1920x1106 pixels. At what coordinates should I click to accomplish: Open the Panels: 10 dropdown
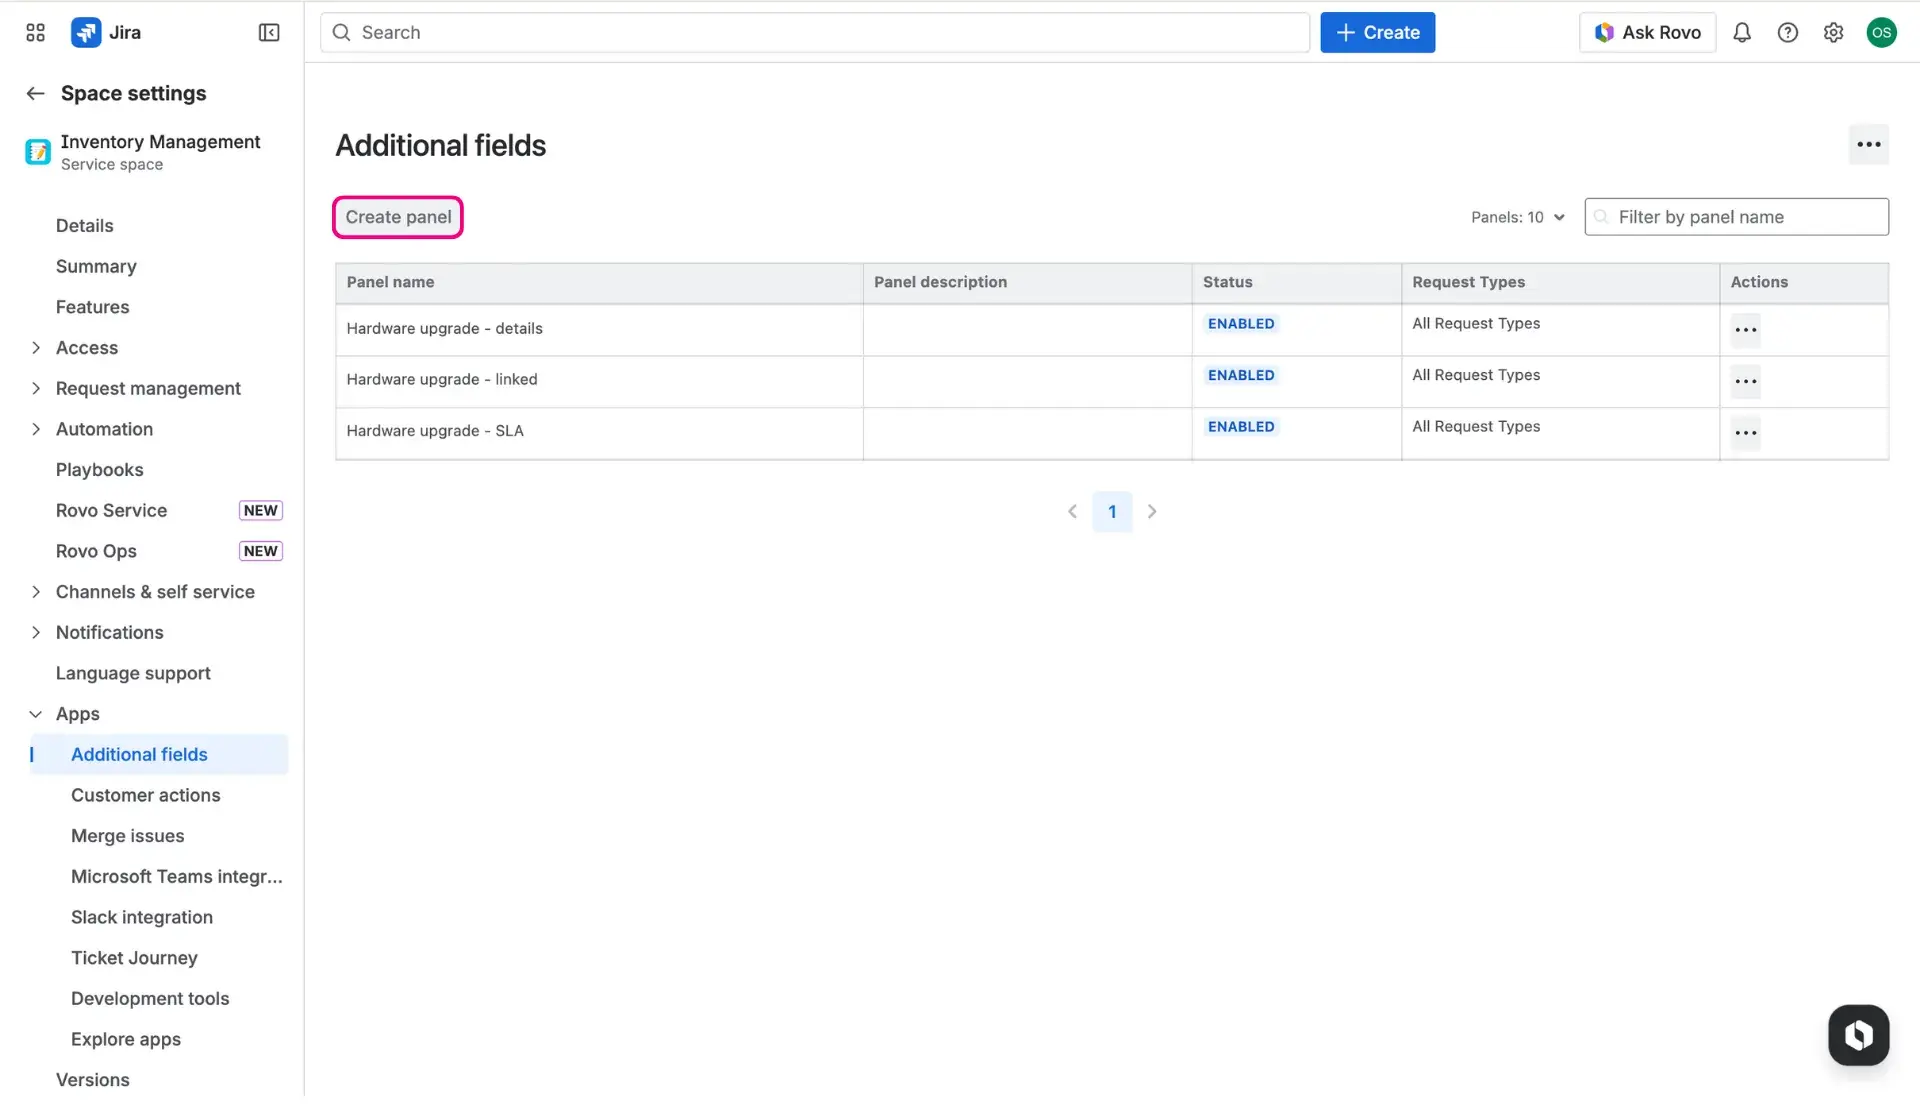[1516, 217]
